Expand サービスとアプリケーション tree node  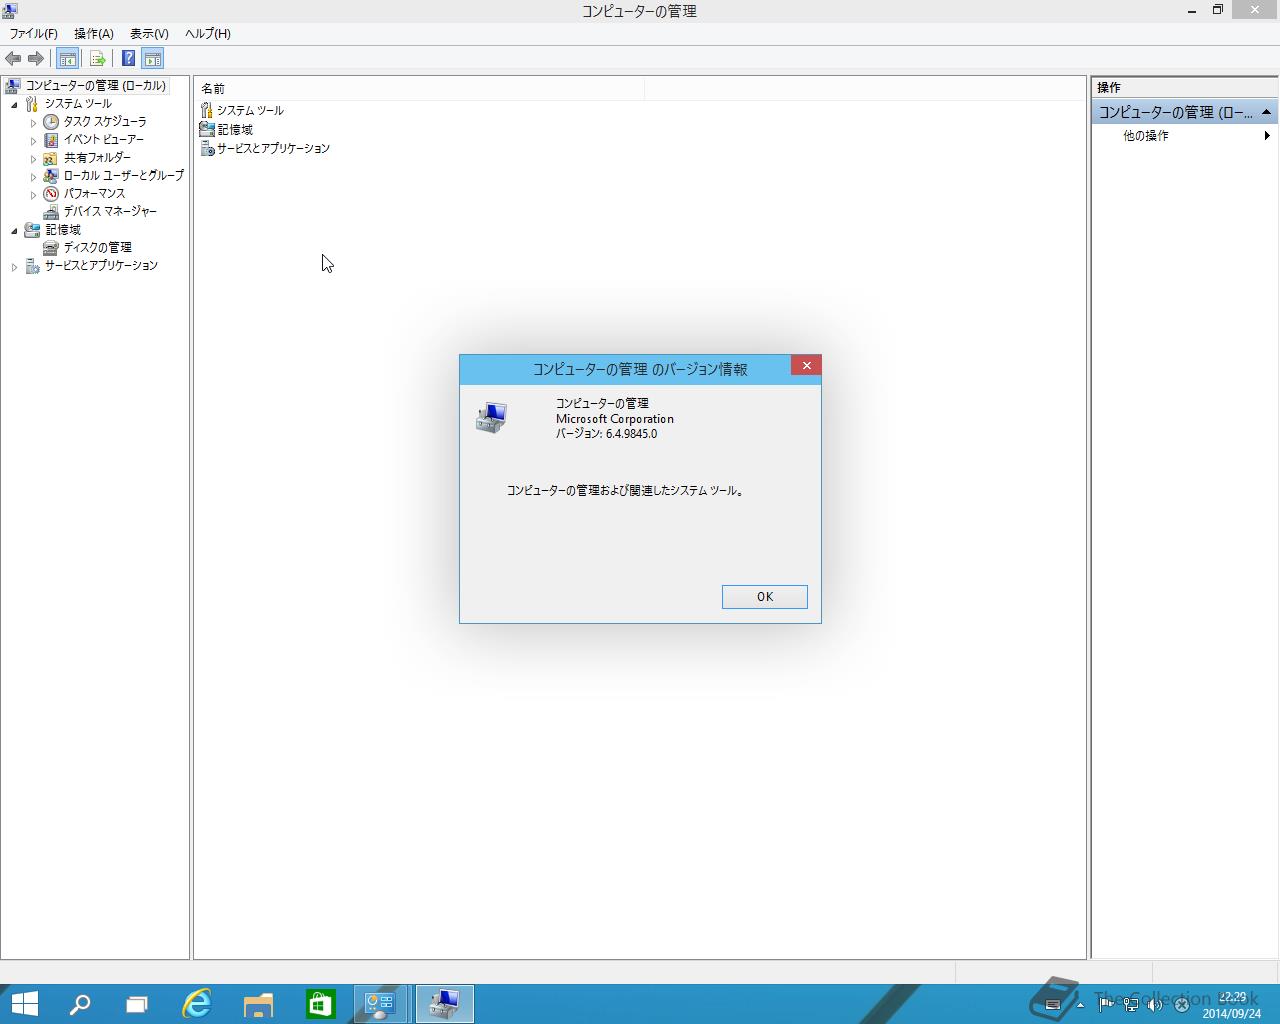tap(14, 267)
